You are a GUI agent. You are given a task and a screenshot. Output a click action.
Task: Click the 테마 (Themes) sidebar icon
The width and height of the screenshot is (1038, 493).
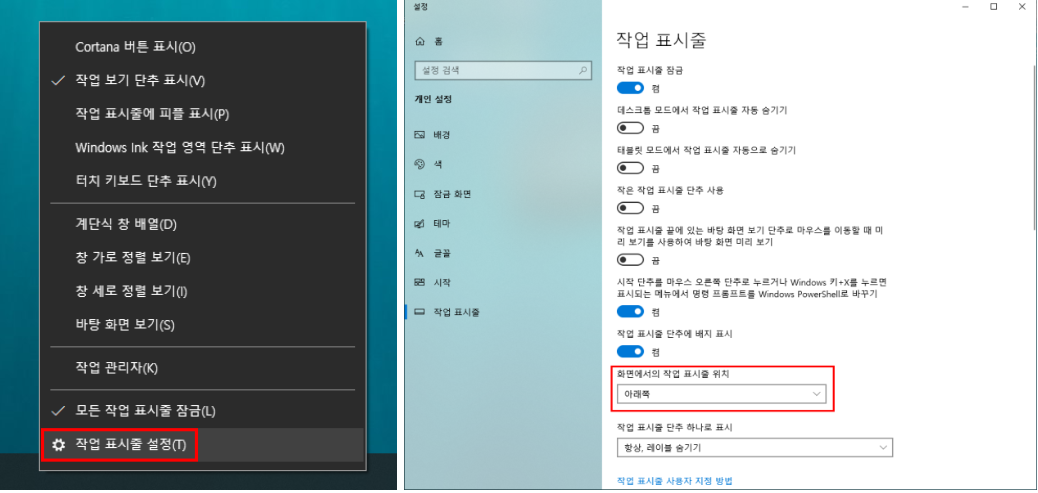pos(419,223)
